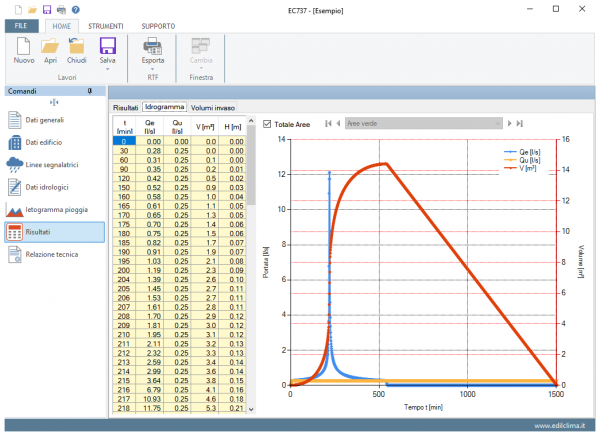This screenshot has width=600, height=436.
Task: Select the table cell with t value 120
Action: click(x=124, y=178)
